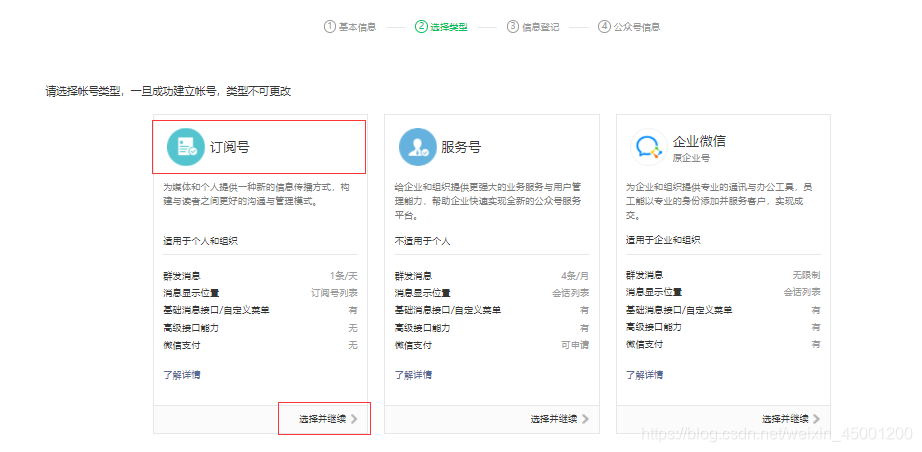The width and height of the screenshot is (922, 452).
Task: Click the 原企业号 subtitle
Action: pos(692,158)
